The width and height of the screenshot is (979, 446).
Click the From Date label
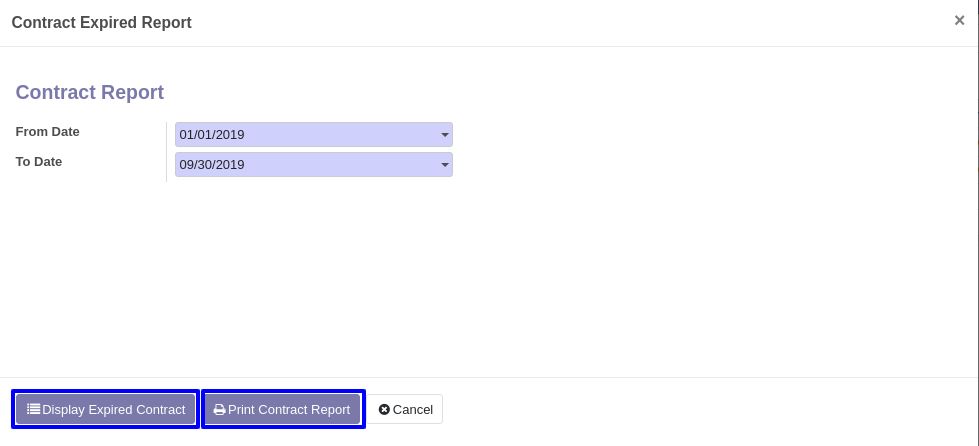point(47,132)
